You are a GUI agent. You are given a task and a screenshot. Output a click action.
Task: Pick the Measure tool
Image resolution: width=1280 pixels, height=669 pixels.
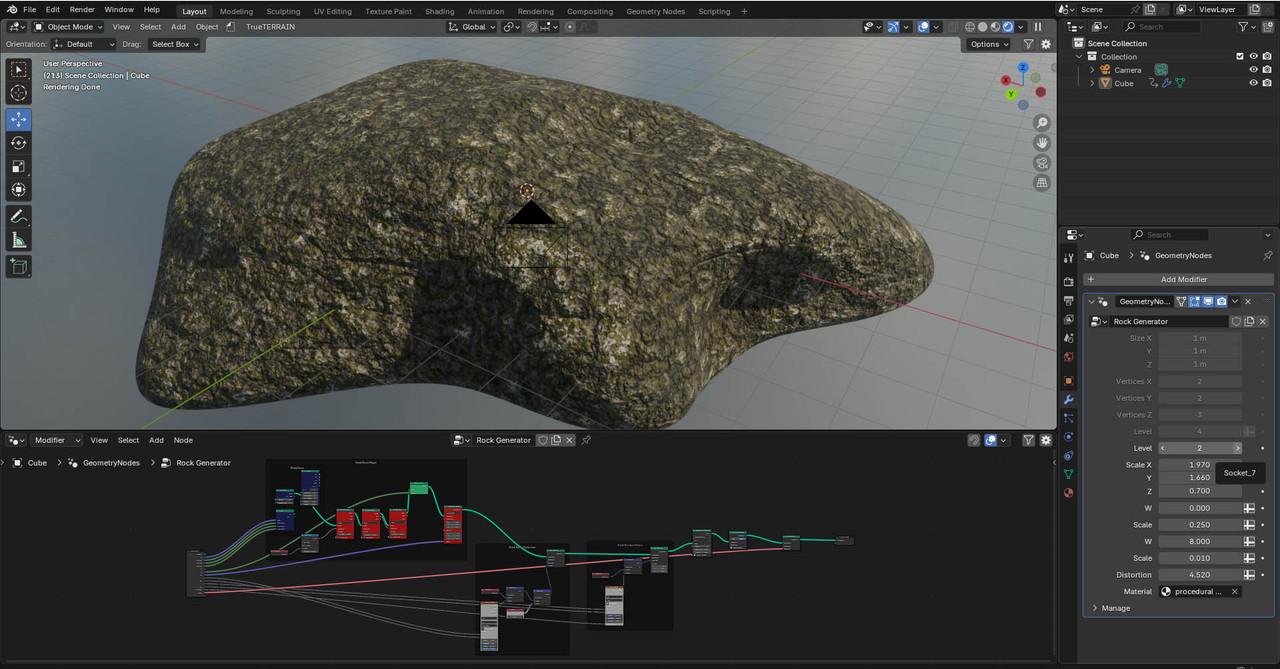(18, 240)
